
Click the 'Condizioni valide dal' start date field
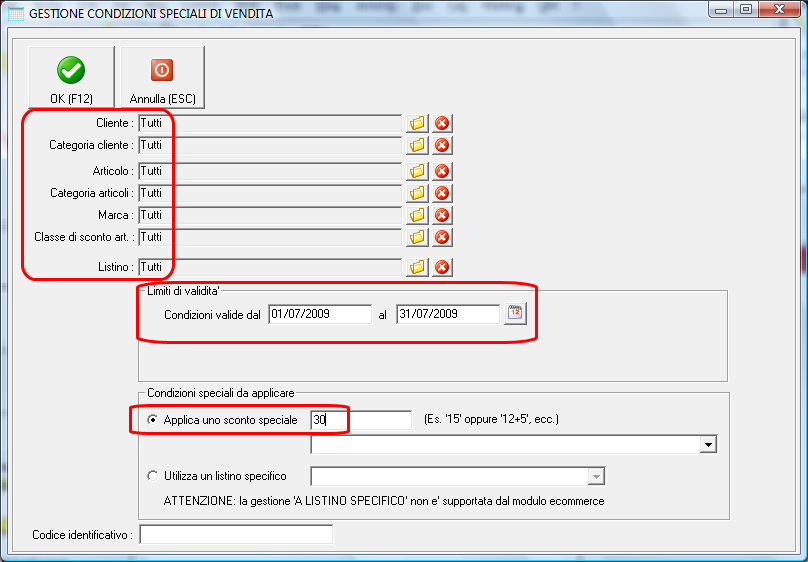(320, 314)
